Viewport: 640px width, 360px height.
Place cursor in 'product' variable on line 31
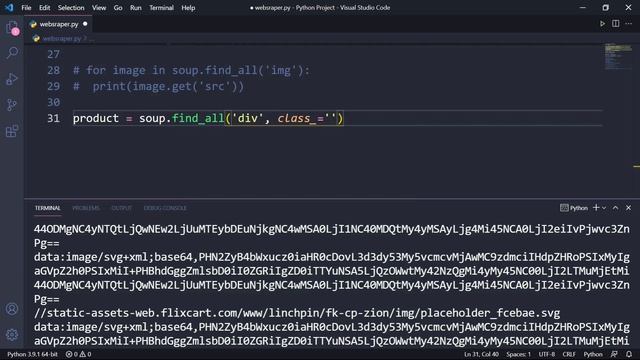tap(96, 118)
